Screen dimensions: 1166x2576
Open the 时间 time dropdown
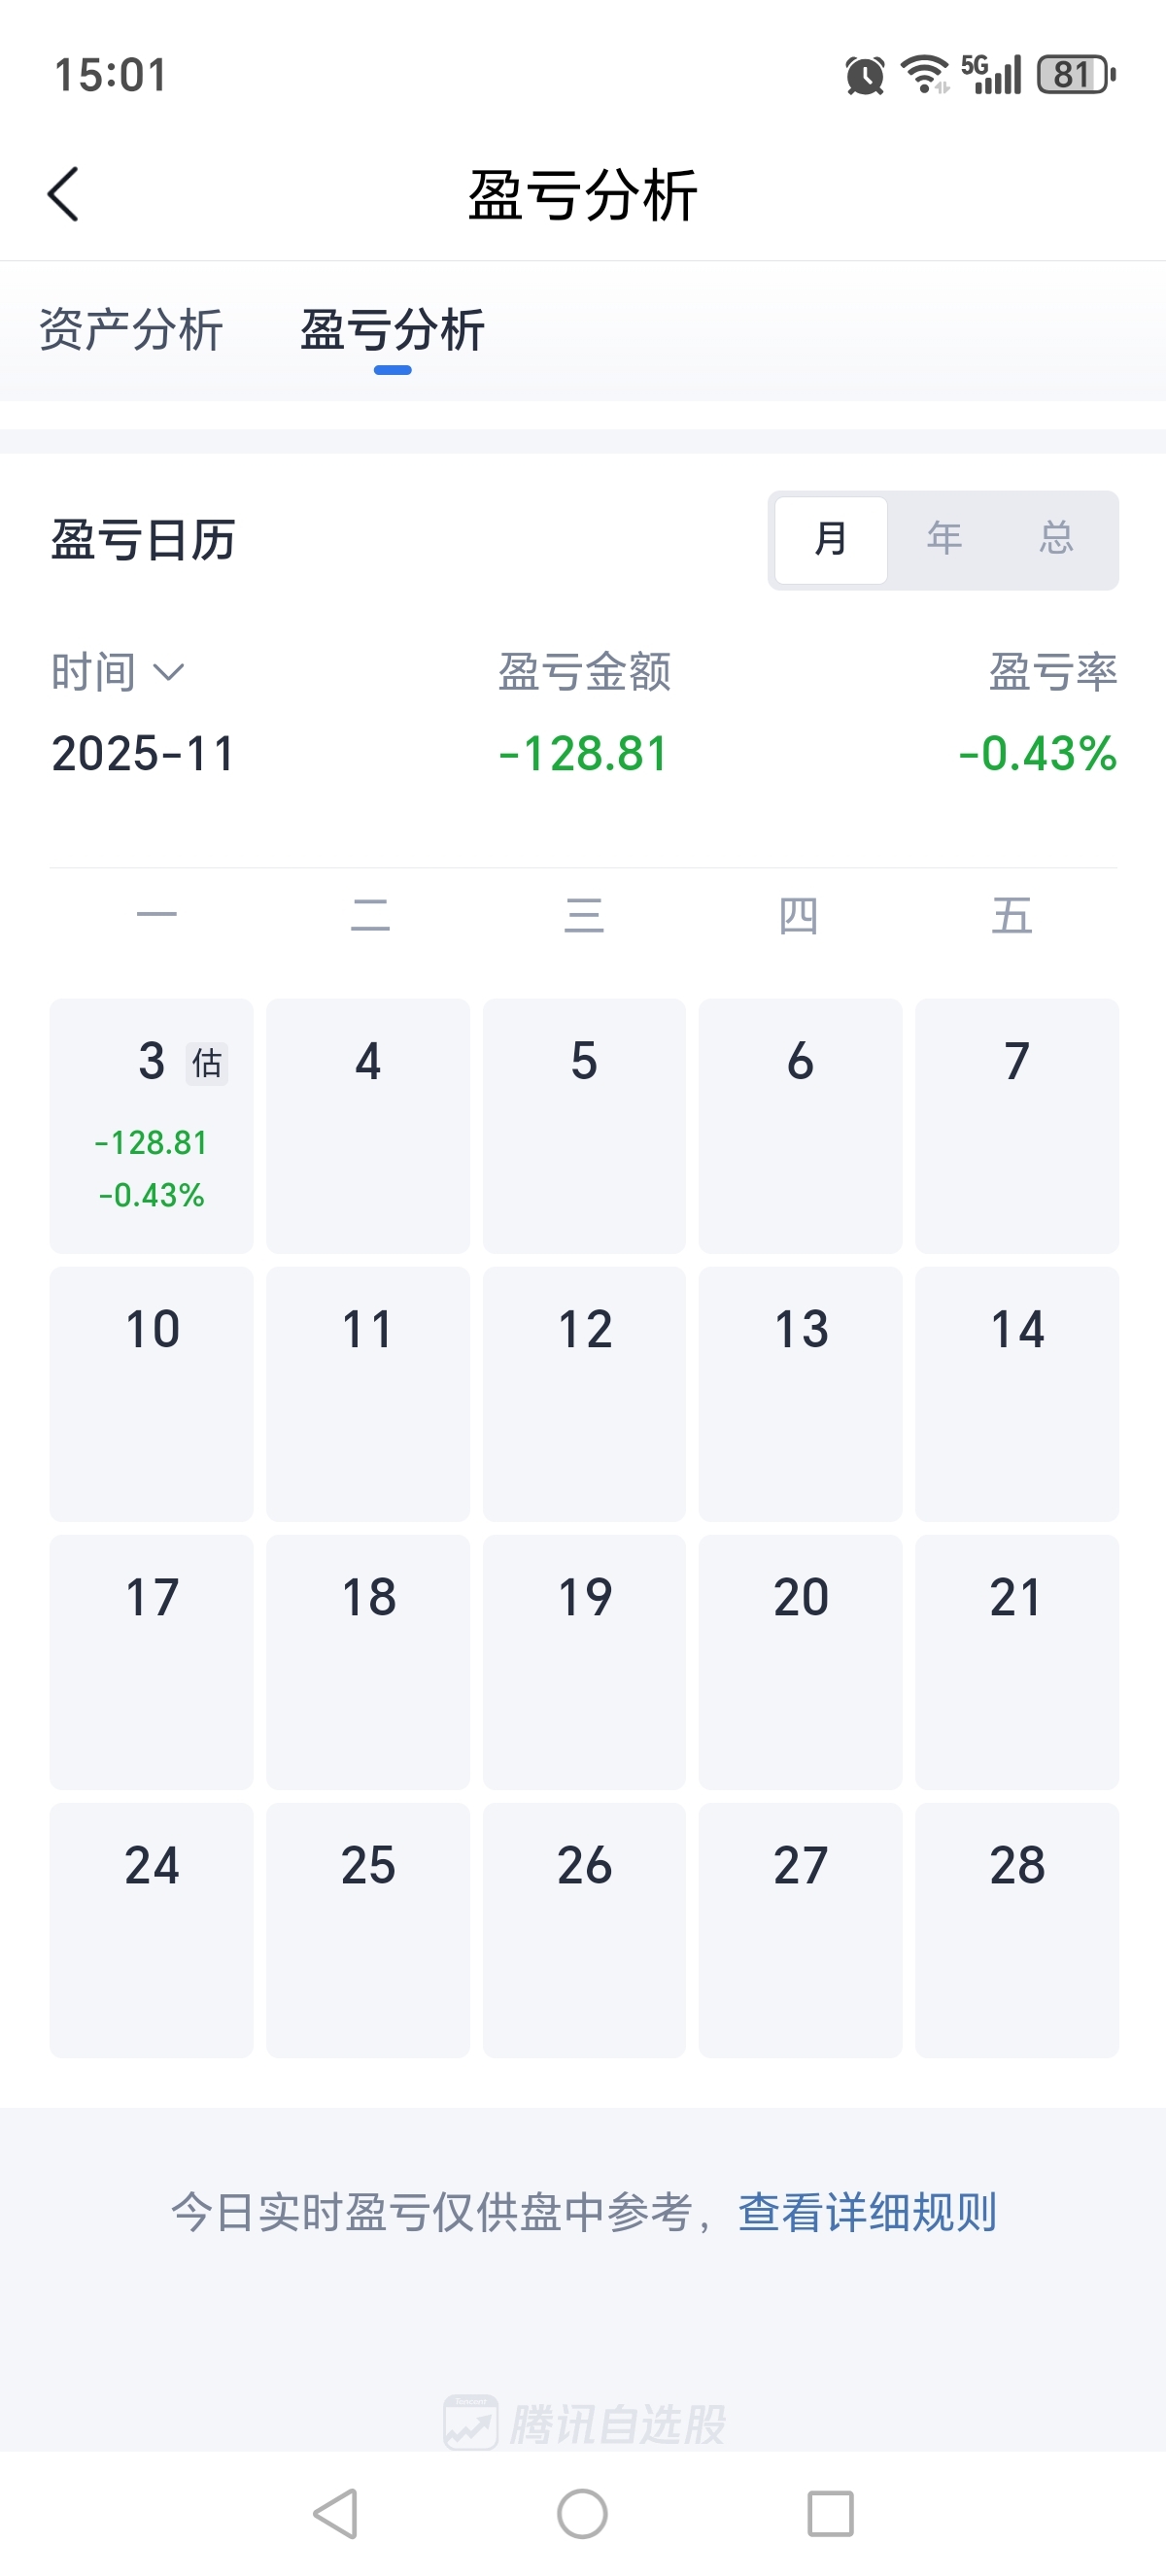pos(94,671)
